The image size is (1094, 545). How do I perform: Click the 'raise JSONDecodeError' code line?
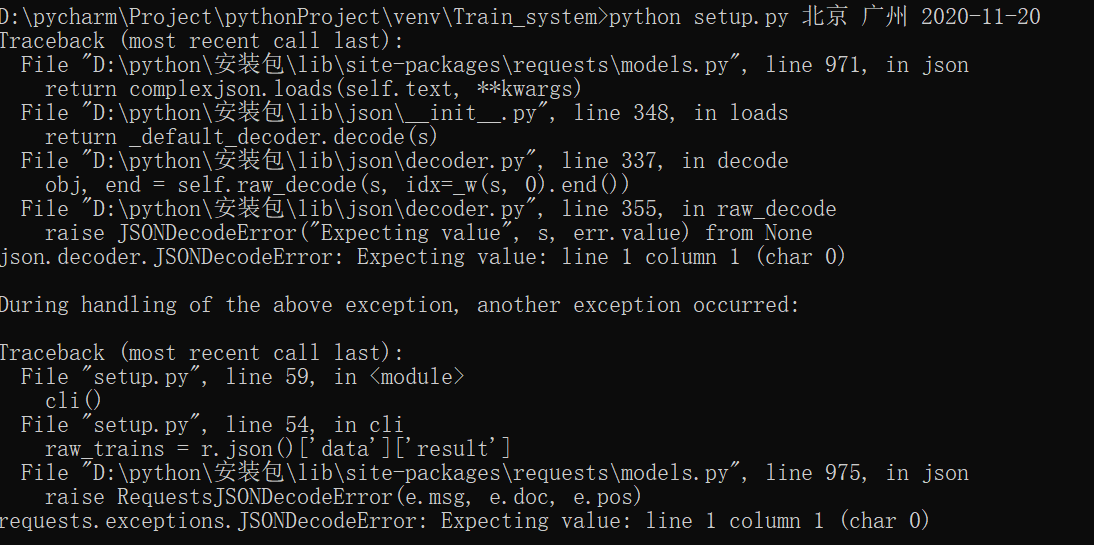tap(428, 233)
